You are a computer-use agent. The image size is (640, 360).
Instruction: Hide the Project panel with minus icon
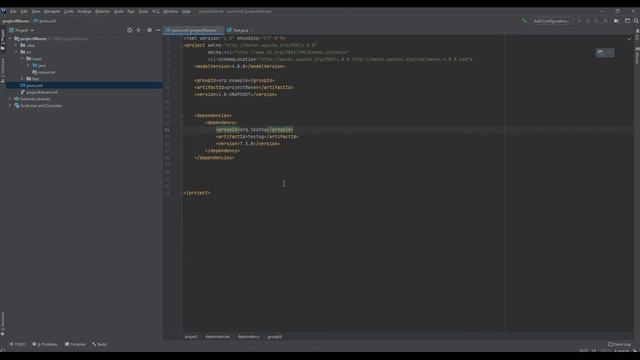pyautogui.click(x=158, y=30)
